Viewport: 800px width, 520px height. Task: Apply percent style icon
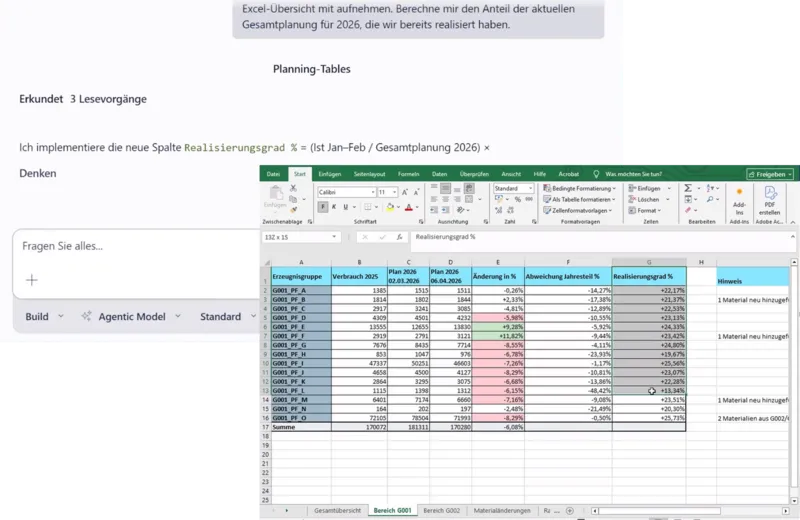tap(518, 200)
